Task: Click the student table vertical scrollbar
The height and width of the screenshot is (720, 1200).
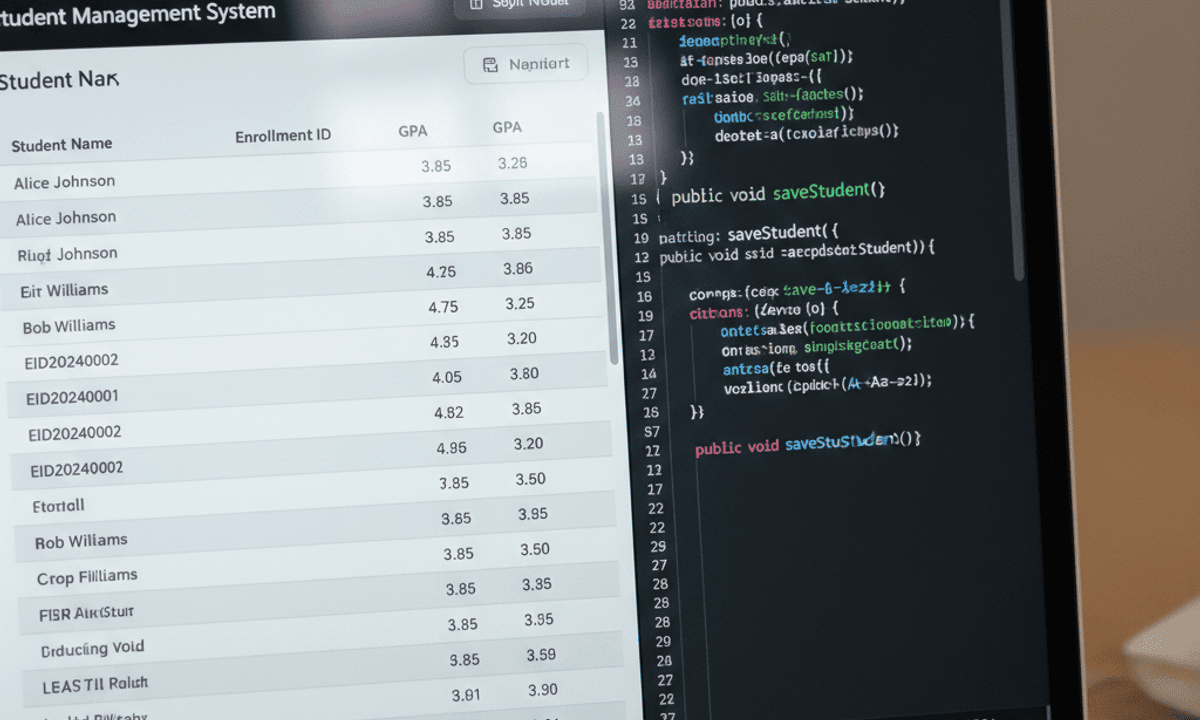Action: click(612, 240)
